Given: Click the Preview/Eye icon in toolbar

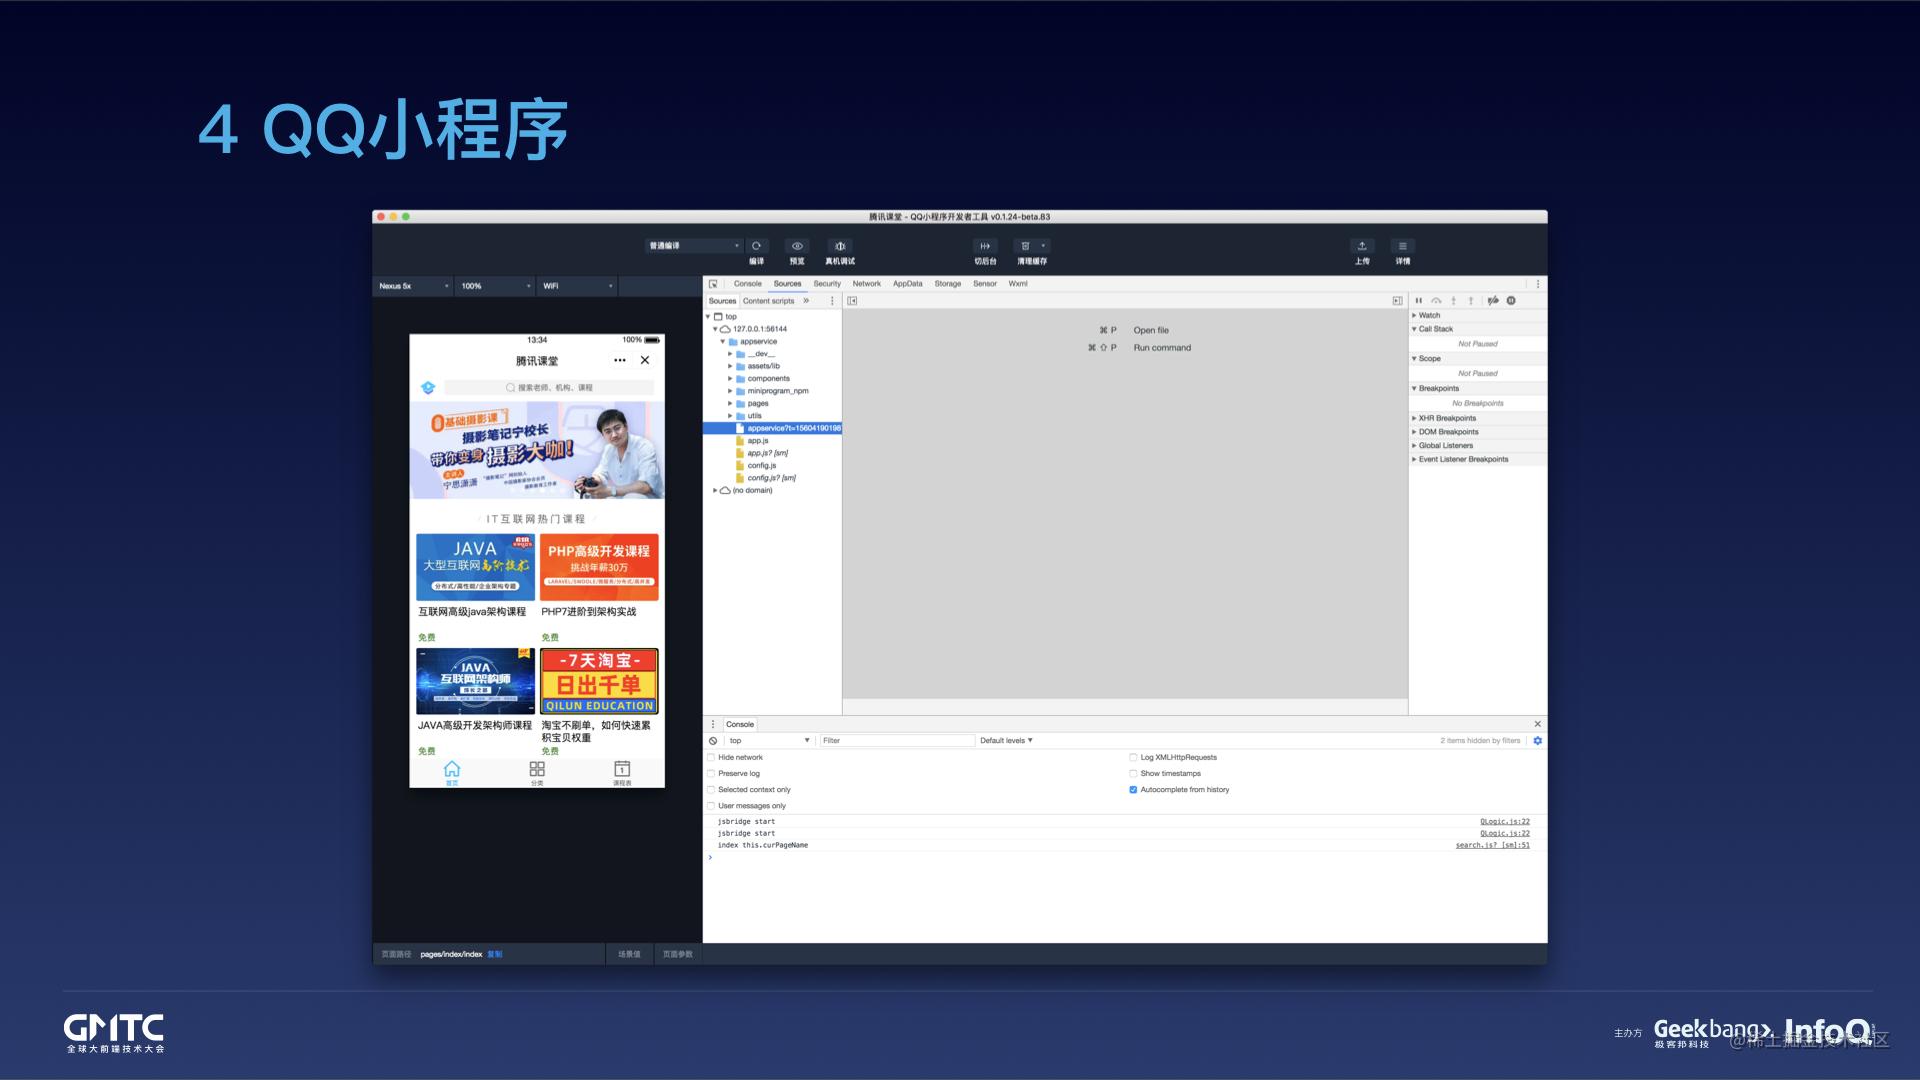Looking at the screenshot, I should click(x=796, y=245).
